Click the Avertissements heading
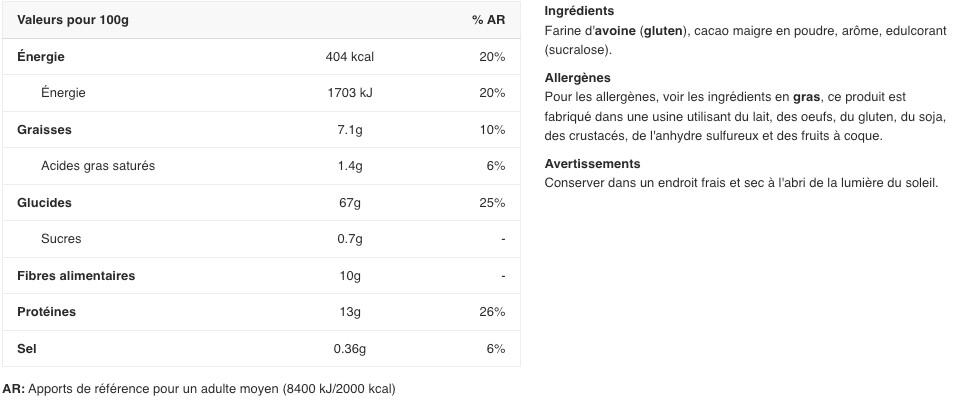Screen dimensions: 954x404 [x=592, y=164]
